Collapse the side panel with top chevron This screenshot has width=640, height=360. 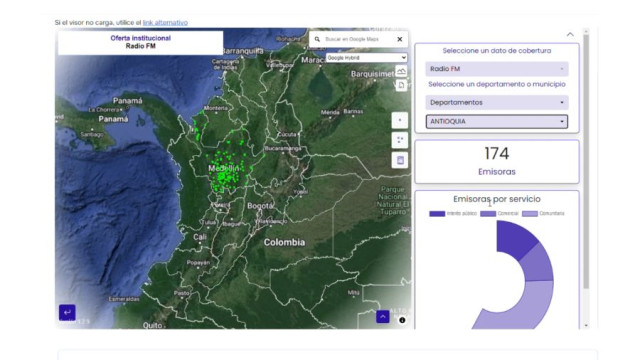(570, 35)
